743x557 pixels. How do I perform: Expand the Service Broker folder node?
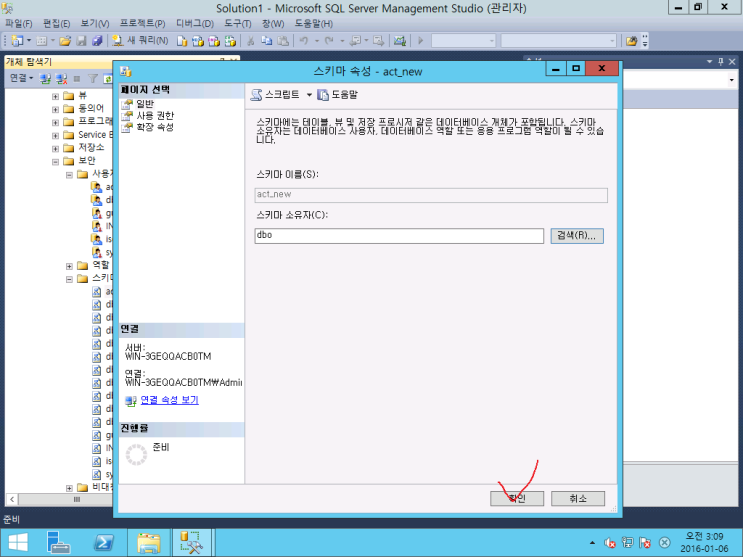[55, 136]
